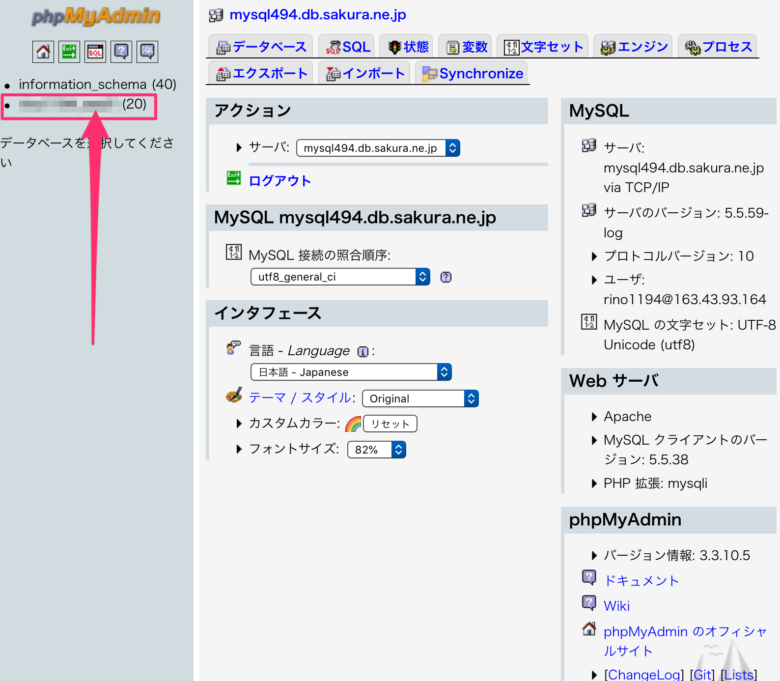The image size is (780, 681).
Task: Open the 変数 tab
Action: tap(466, 47)
